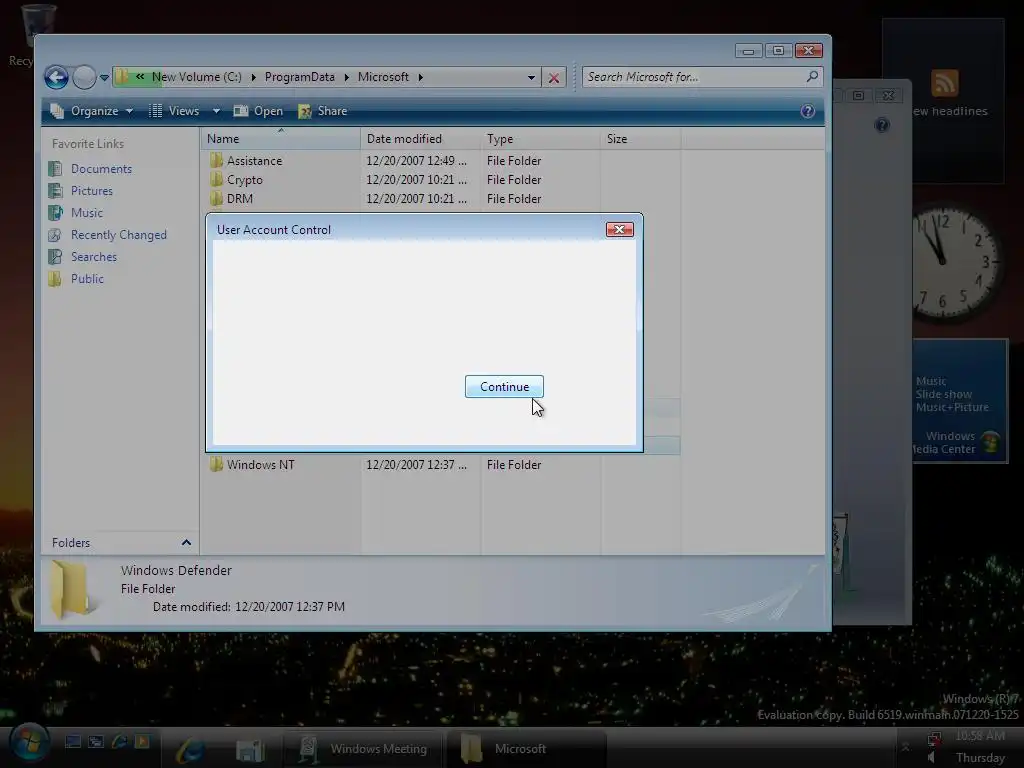Select the New Volume (C:) breadcrumb
This screenshot has height=768, width=1024.
click(x=197, y=77)
